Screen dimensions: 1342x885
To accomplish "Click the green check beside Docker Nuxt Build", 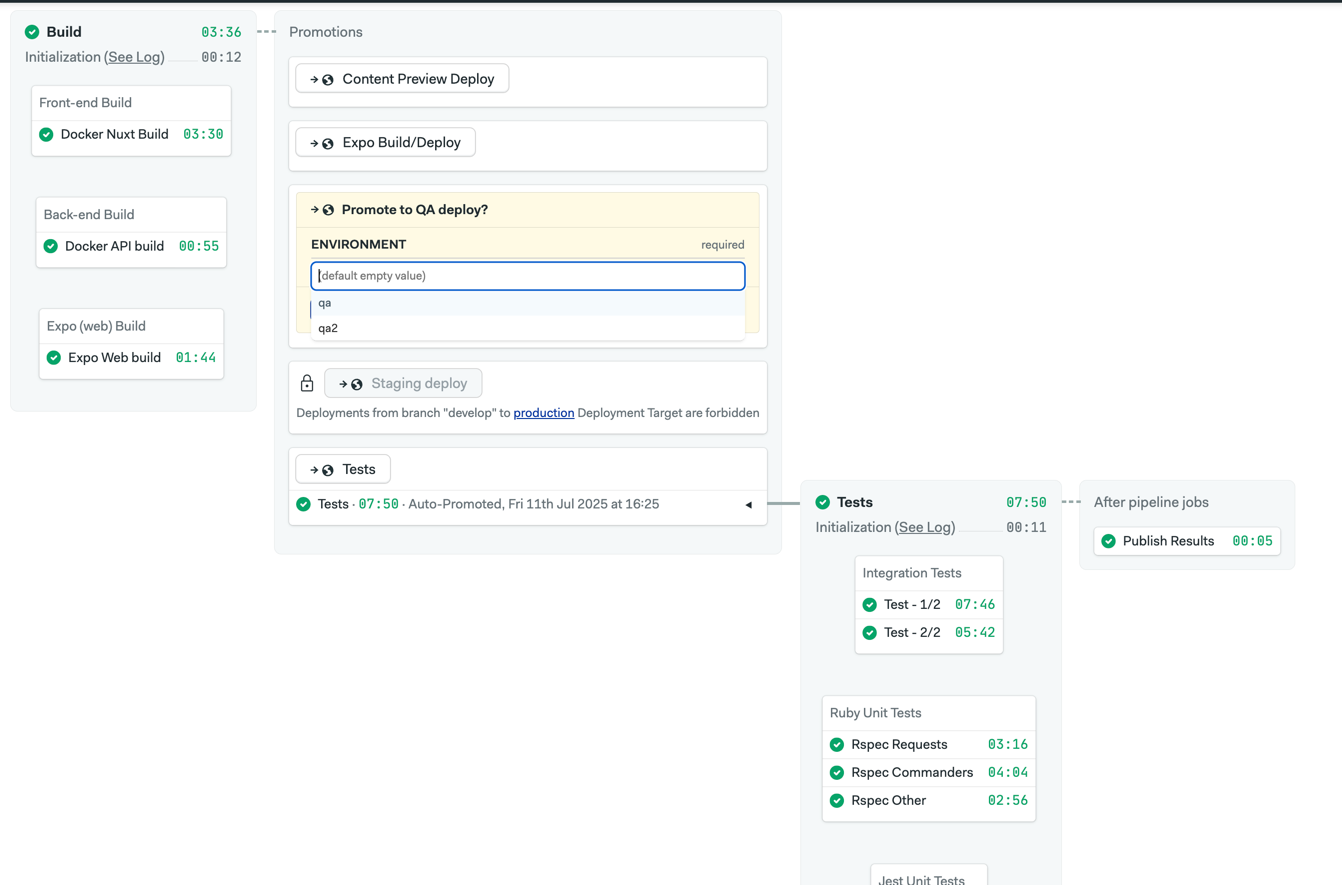I will click(46, 134).
